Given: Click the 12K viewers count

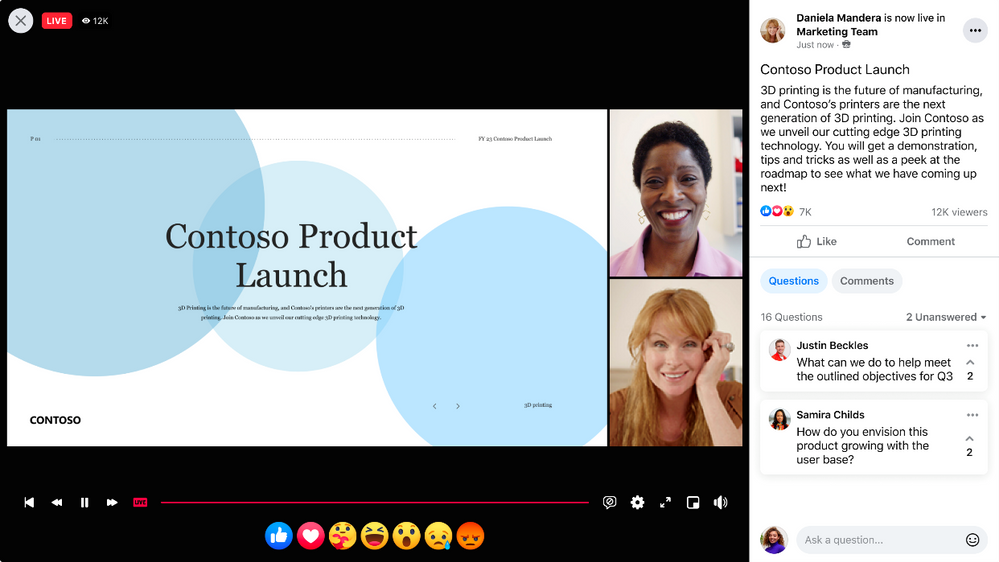Looking at the screenshot, I should point(959,212).
